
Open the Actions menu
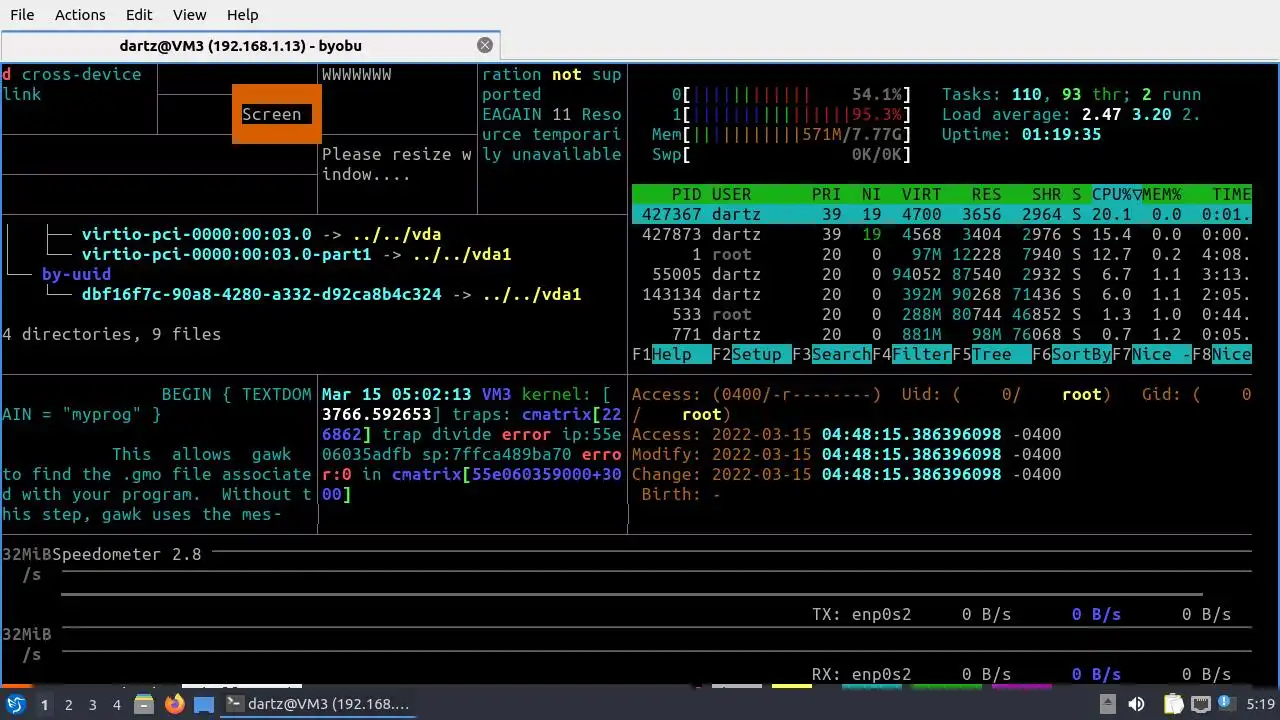[x=80, y=15]
